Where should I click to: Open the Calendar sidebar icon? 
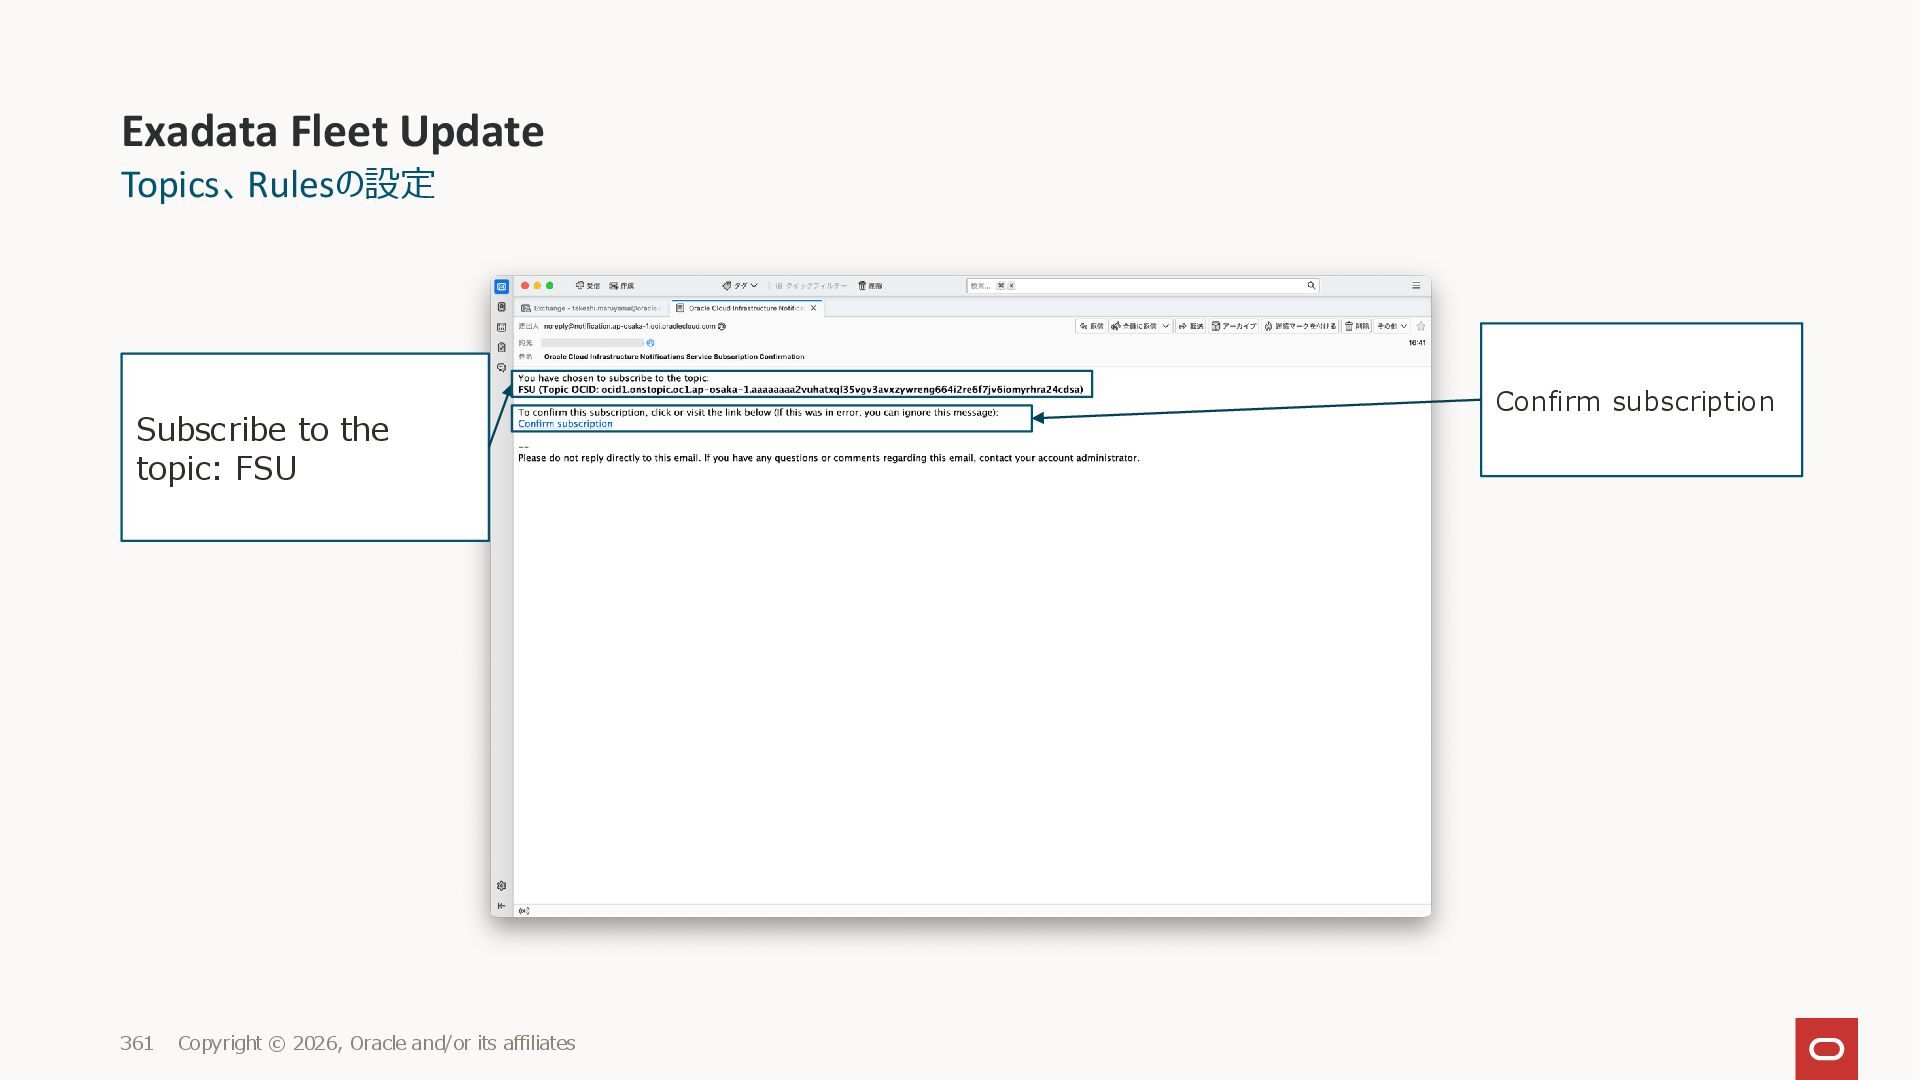[x=501, y=327]
